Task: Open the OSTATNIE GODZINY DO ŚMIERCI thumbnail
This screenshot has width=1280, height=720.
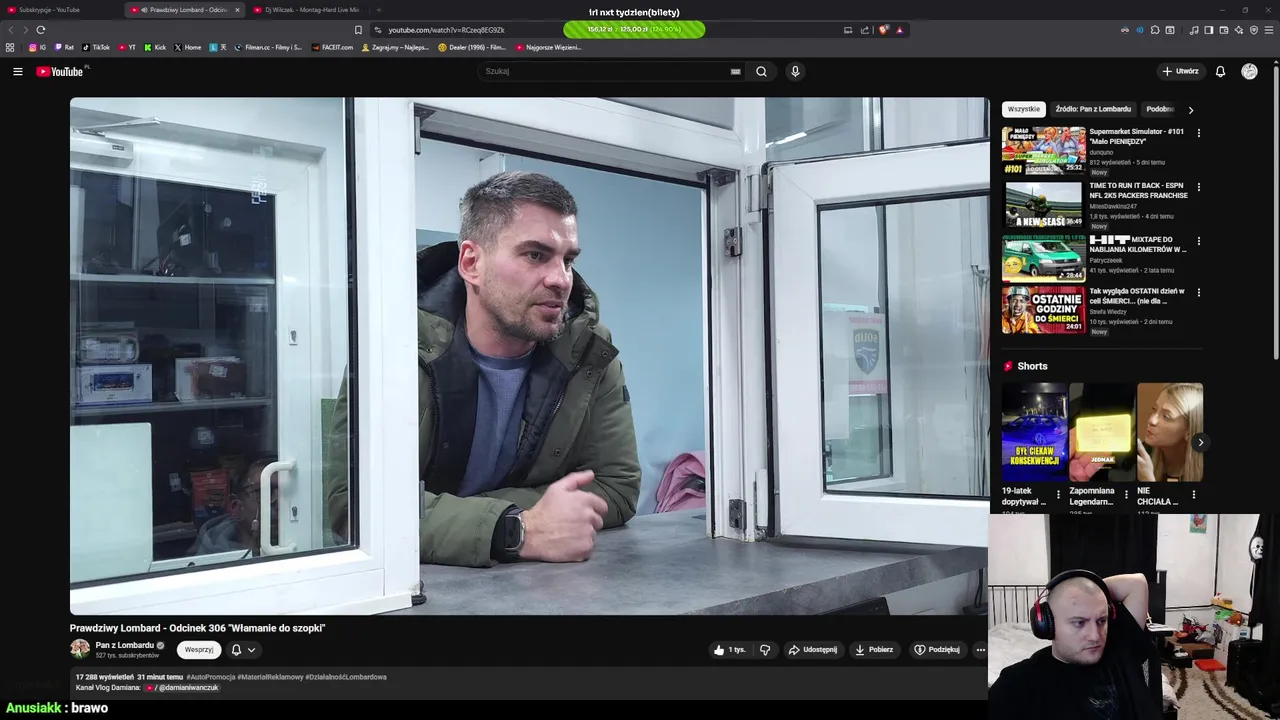Action: [1043, 310]
